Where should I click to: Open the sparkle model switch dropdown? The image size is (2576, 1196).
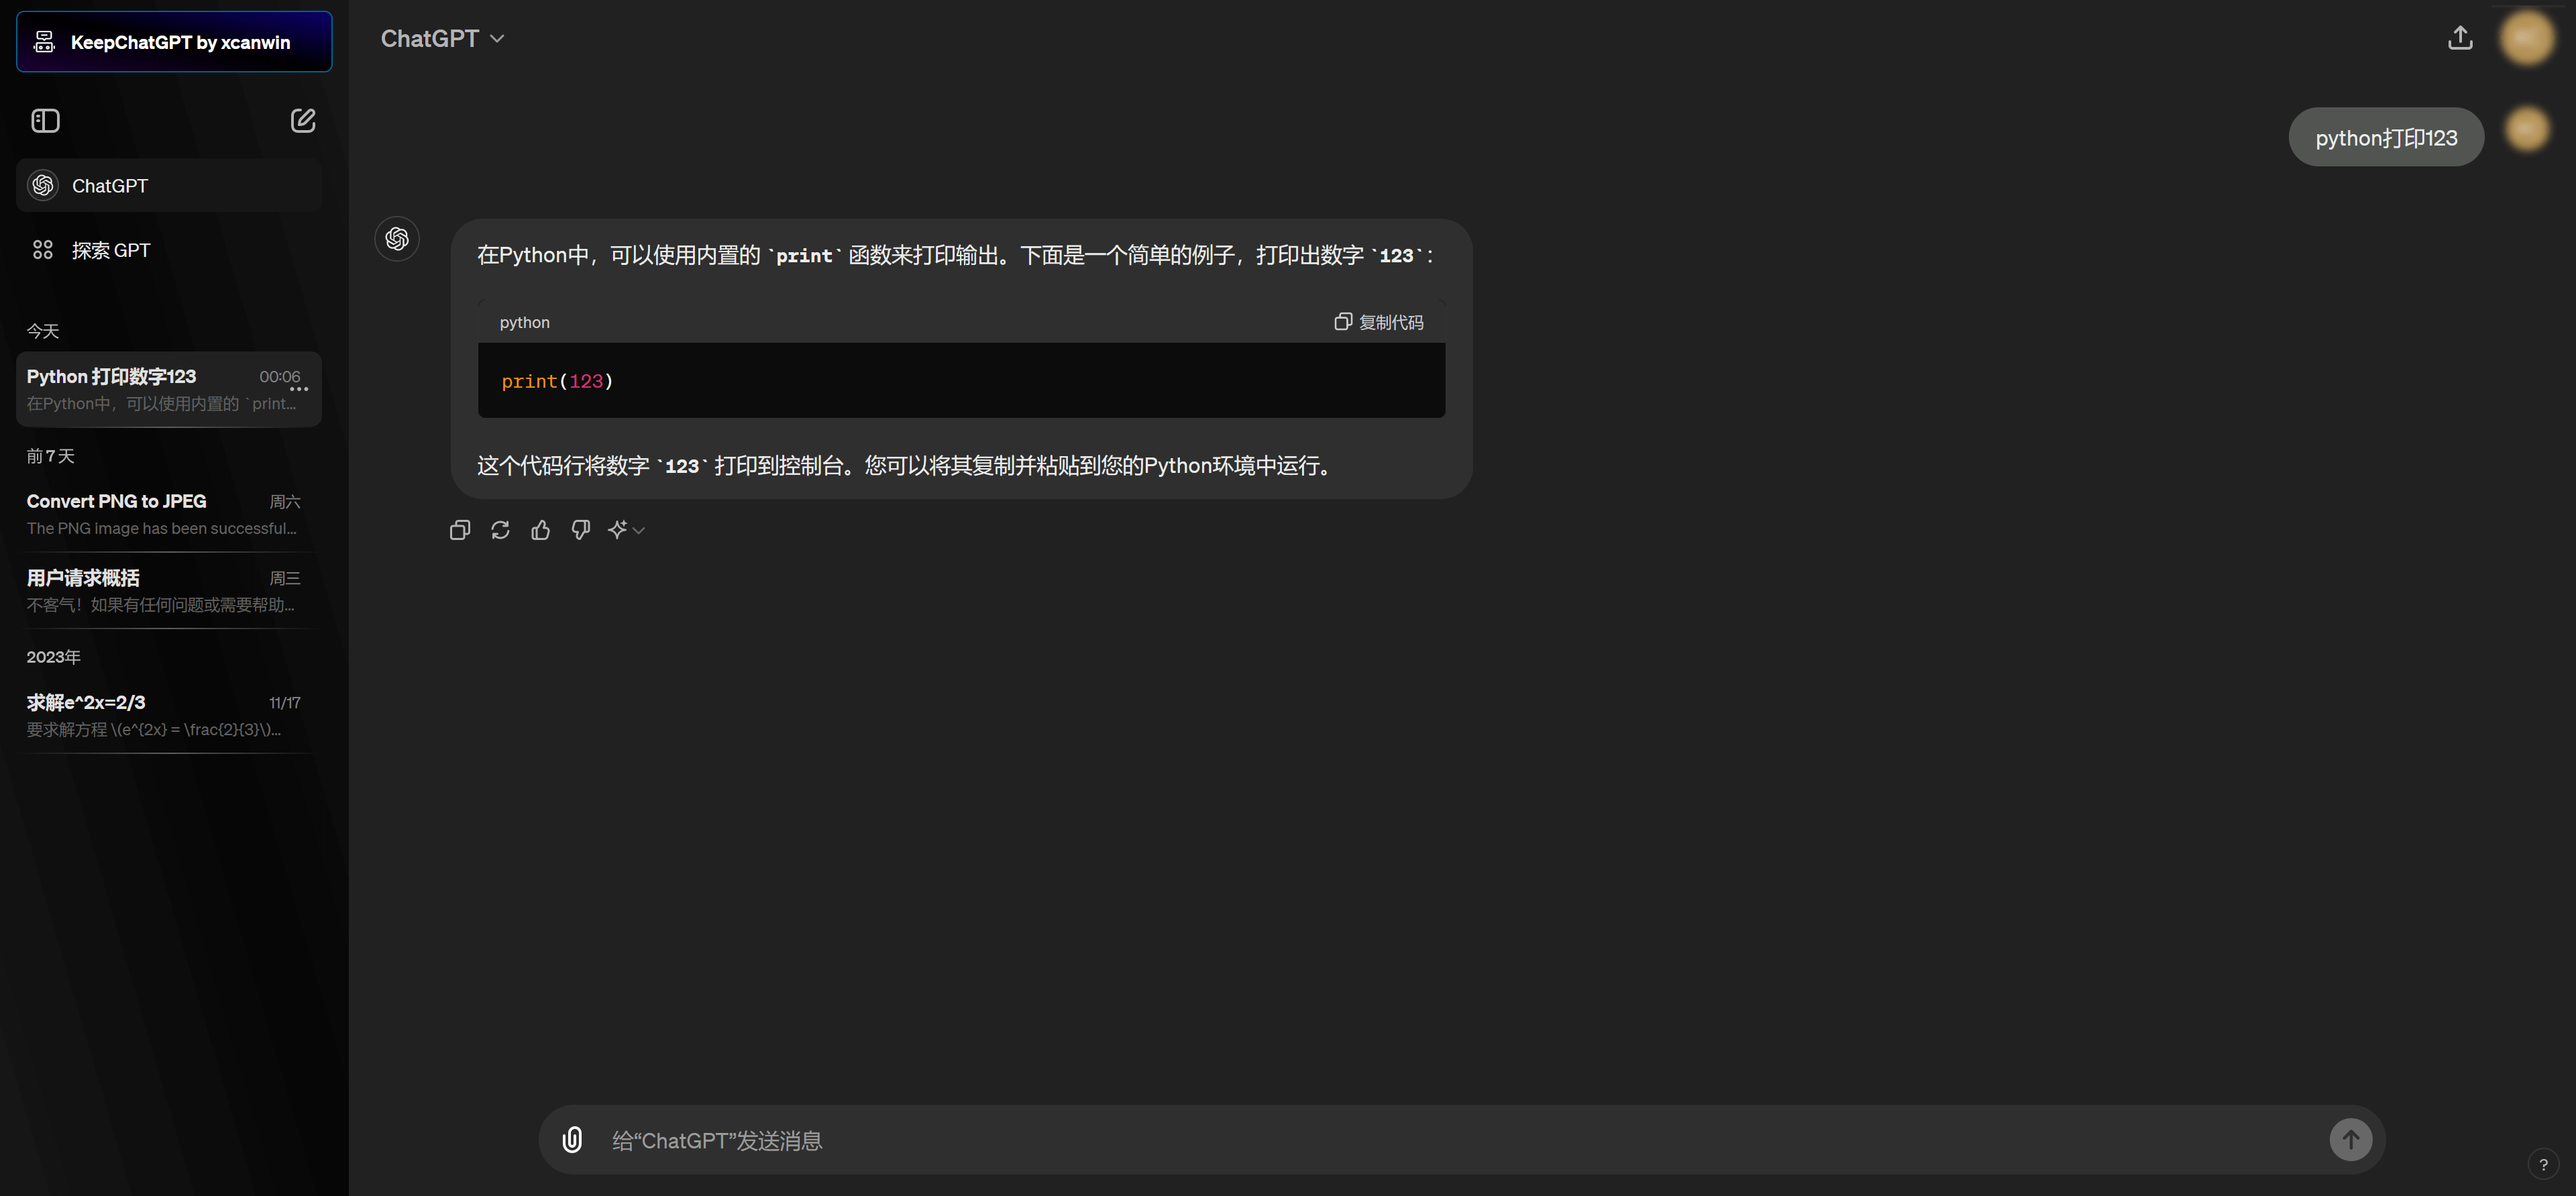pyautogui.click(x=627, y=530)
